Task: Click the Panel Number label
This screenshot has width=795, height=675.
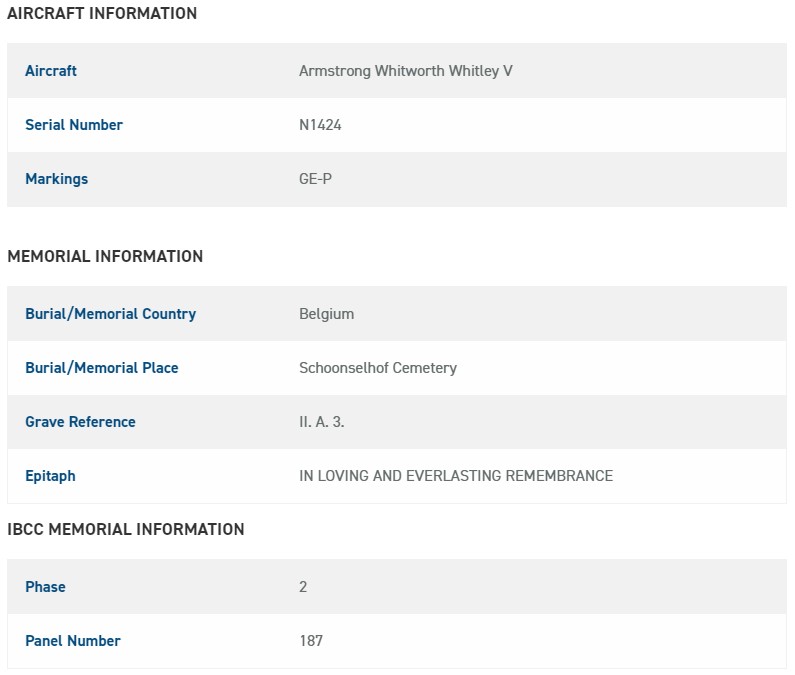Action: [73, 641]
